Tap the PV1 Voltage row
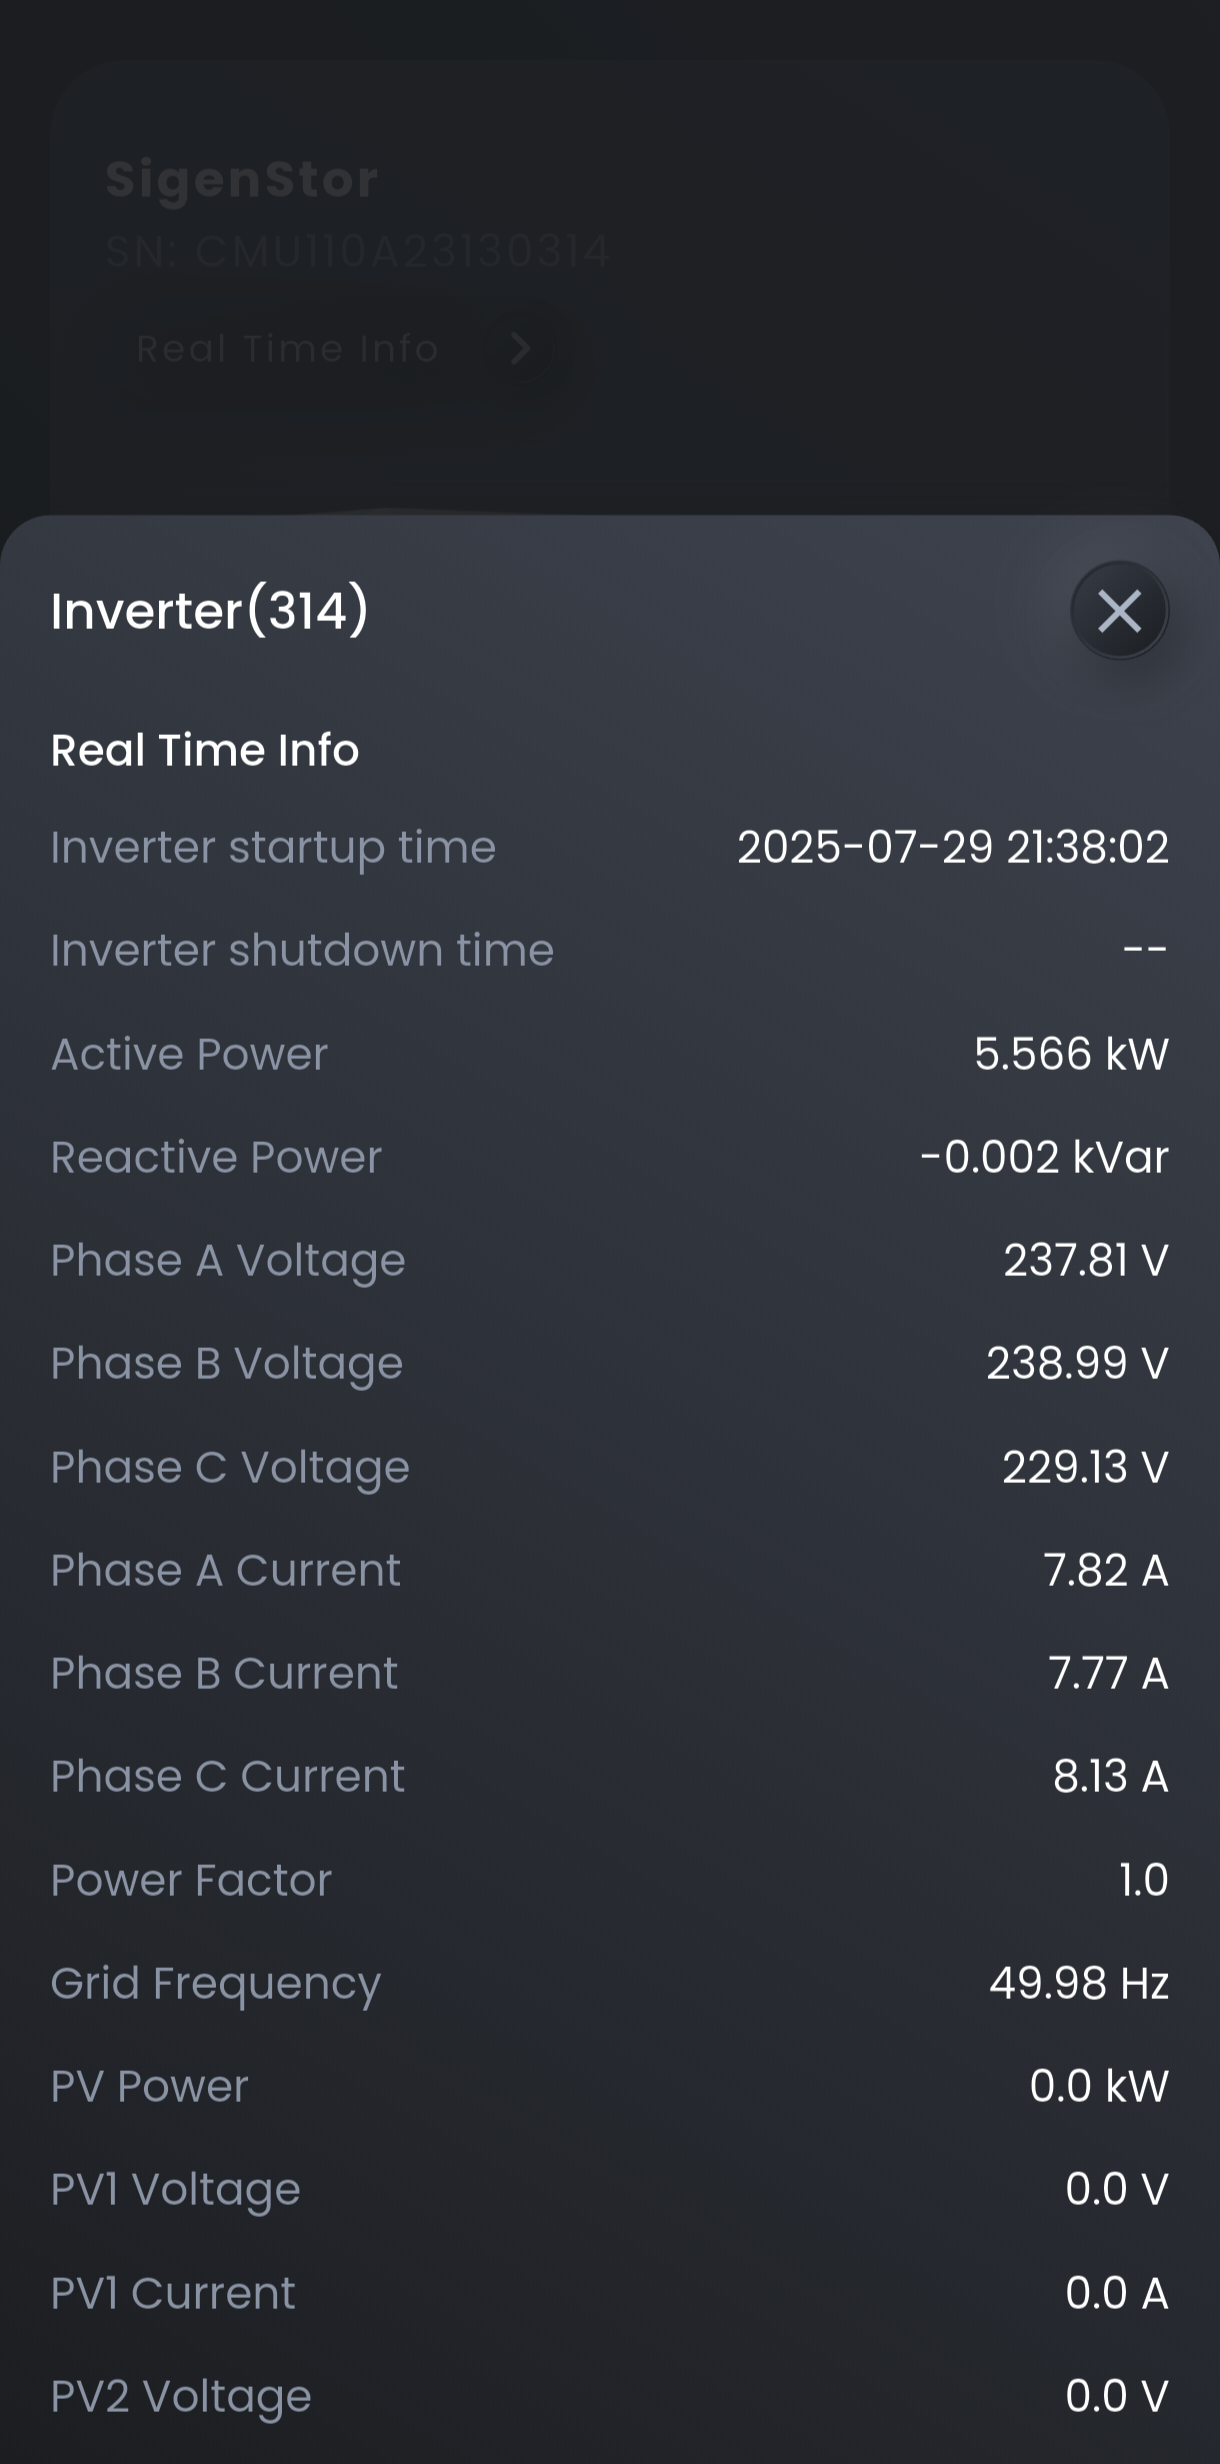Image resolution: width=1220 pixels, height=2464 pixels. [610, 2189]
